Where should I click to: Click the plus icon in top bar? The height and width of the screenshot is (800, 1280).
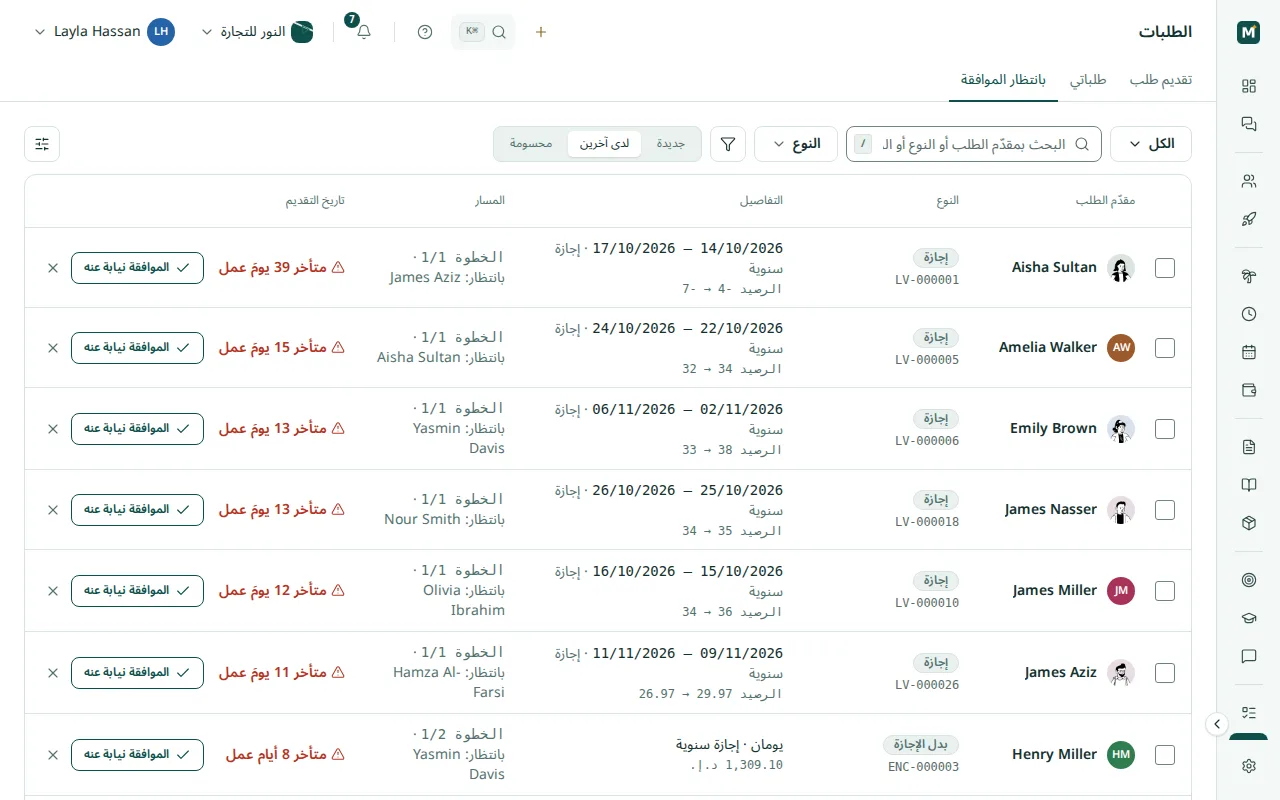coord(541,32)
